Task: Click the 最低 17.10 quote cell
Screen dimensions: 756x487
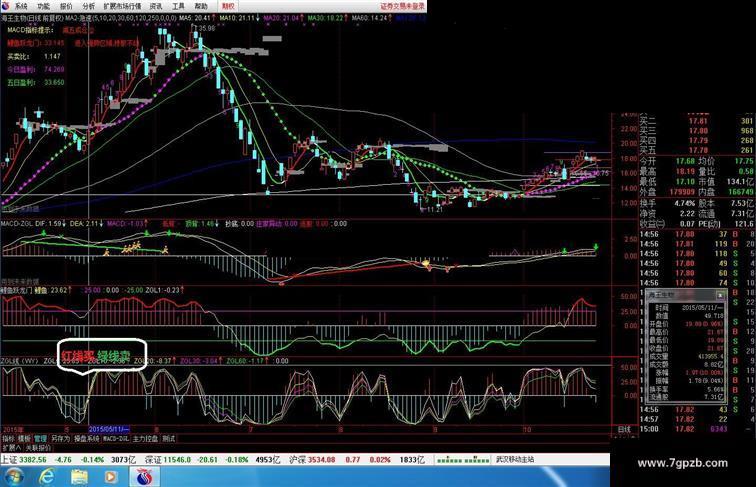Action: point(667,182)
